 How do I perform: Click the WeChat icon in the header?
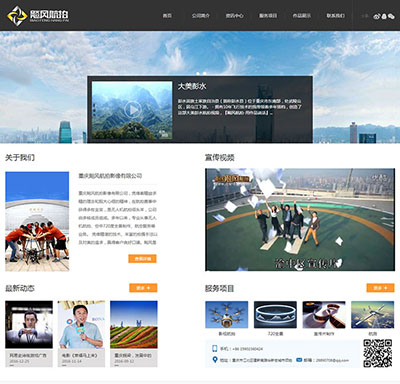[391, 16]
